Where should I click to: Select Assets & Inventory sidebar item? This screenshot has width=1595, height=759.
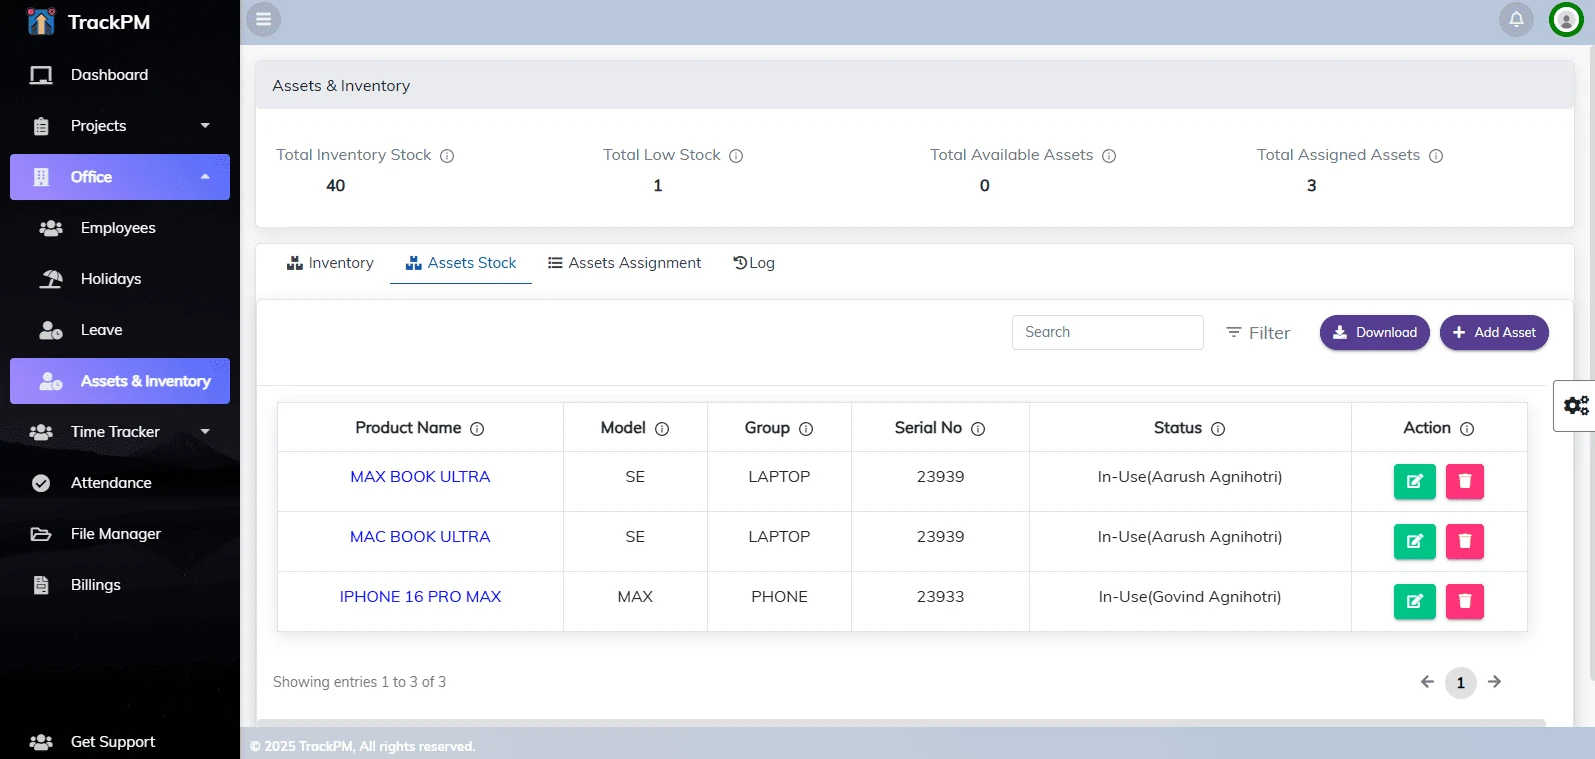(120, 381)
